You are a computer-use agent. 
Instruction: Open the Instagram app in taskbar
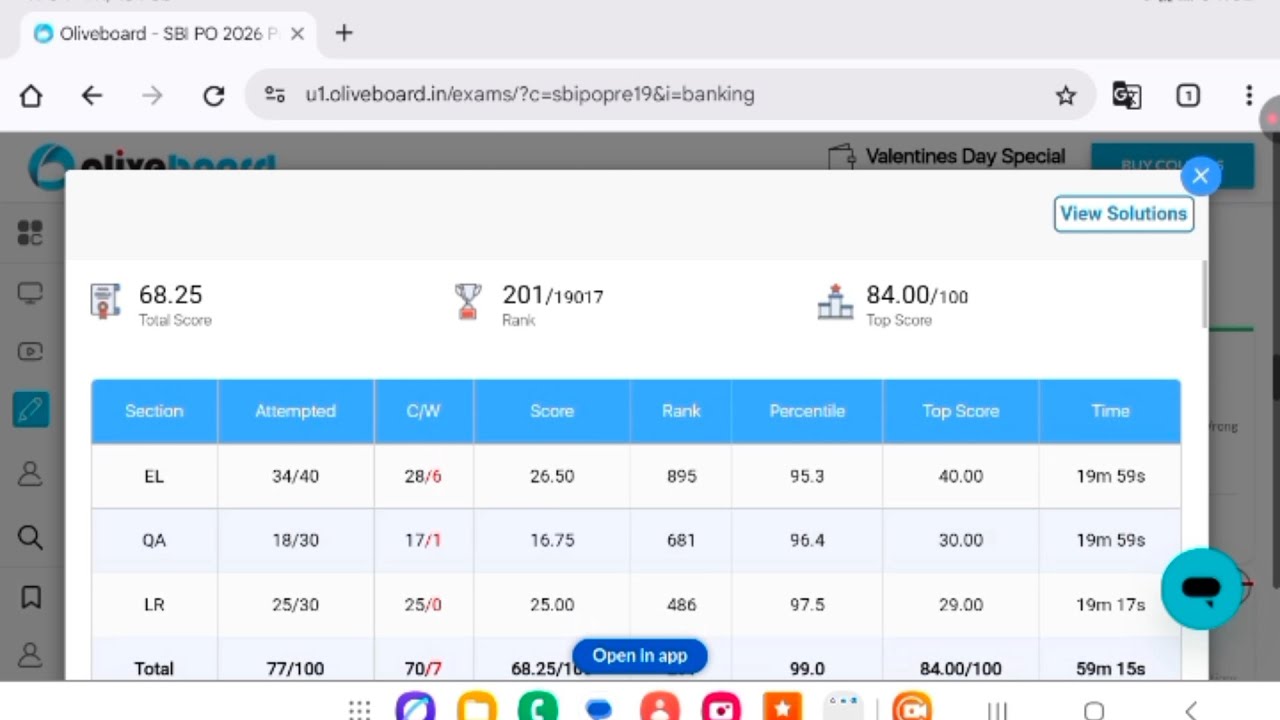tap(721, 706)
